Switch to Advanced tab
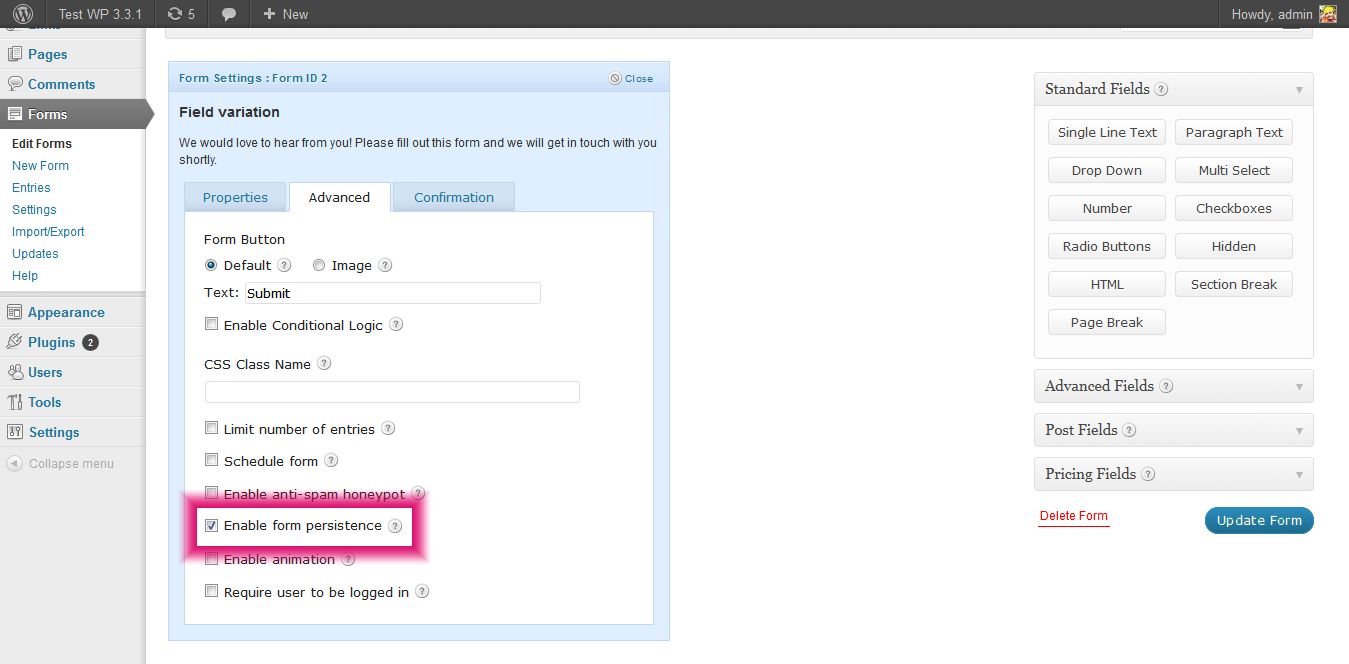The image size is (1349, 664). coord(339,197)
